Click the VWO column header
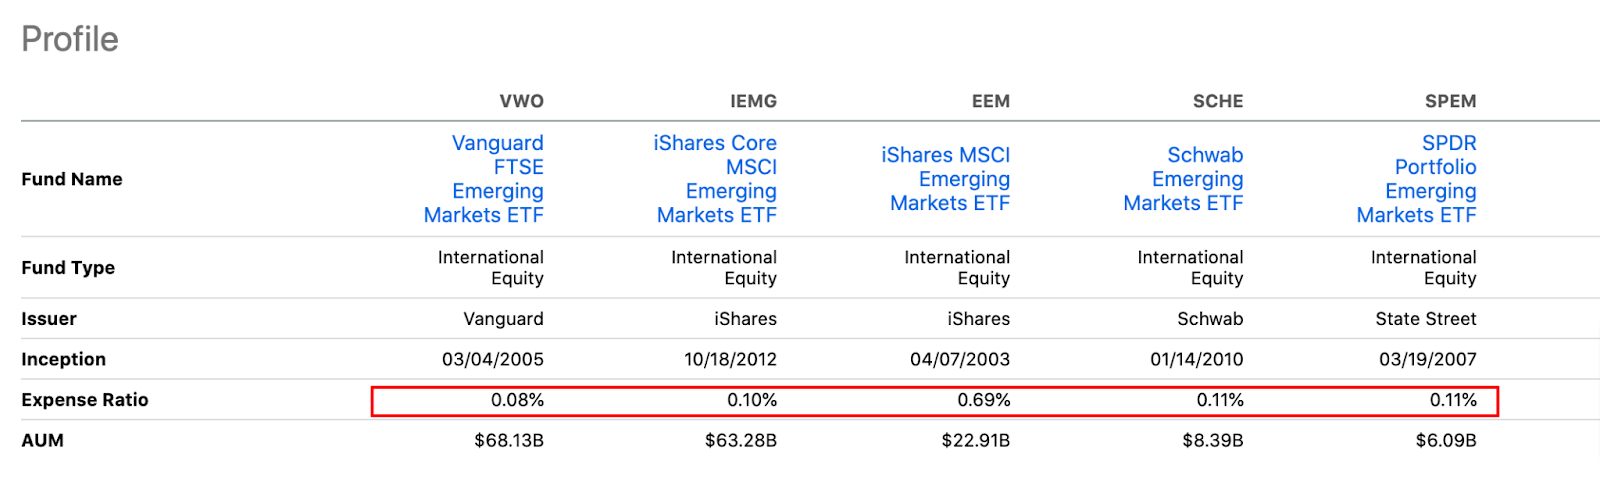 click(521, 101)
